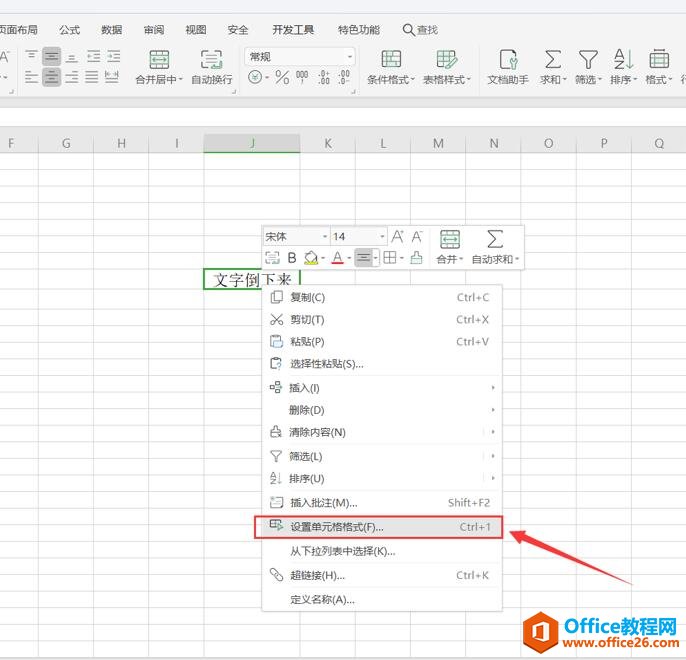The height and width of the screenshot is (660, 686).
Task: Select the middle vertical align ribbon icon
Action: [x=52, y=56]
